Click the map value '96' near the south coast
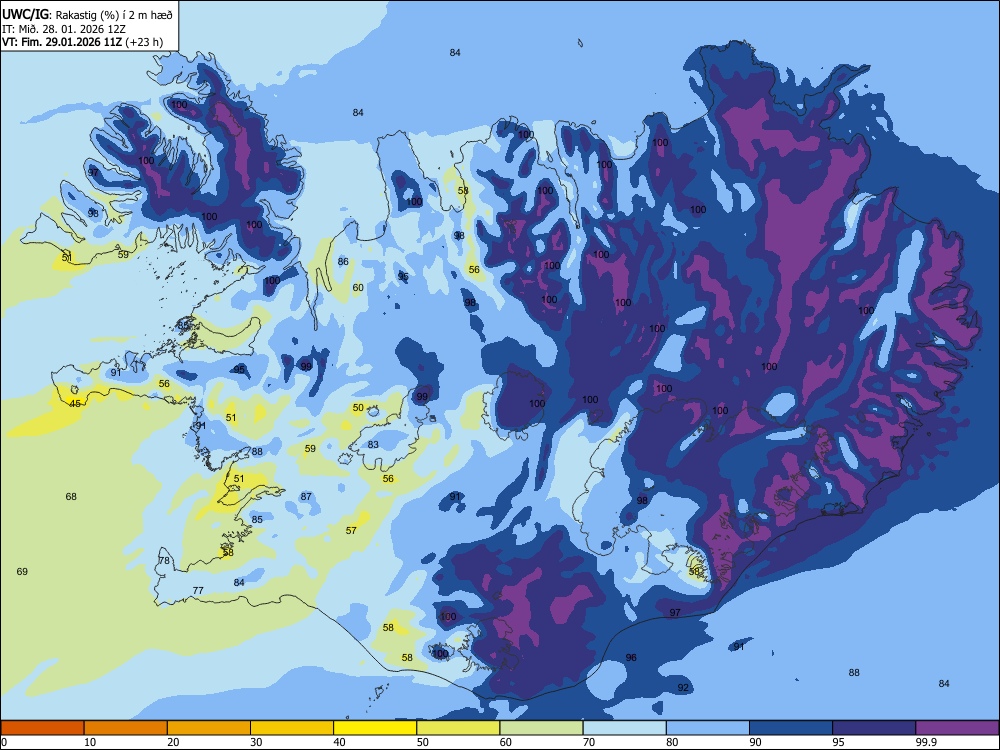This screenshot has height=750, width=1000. (631, 658)
